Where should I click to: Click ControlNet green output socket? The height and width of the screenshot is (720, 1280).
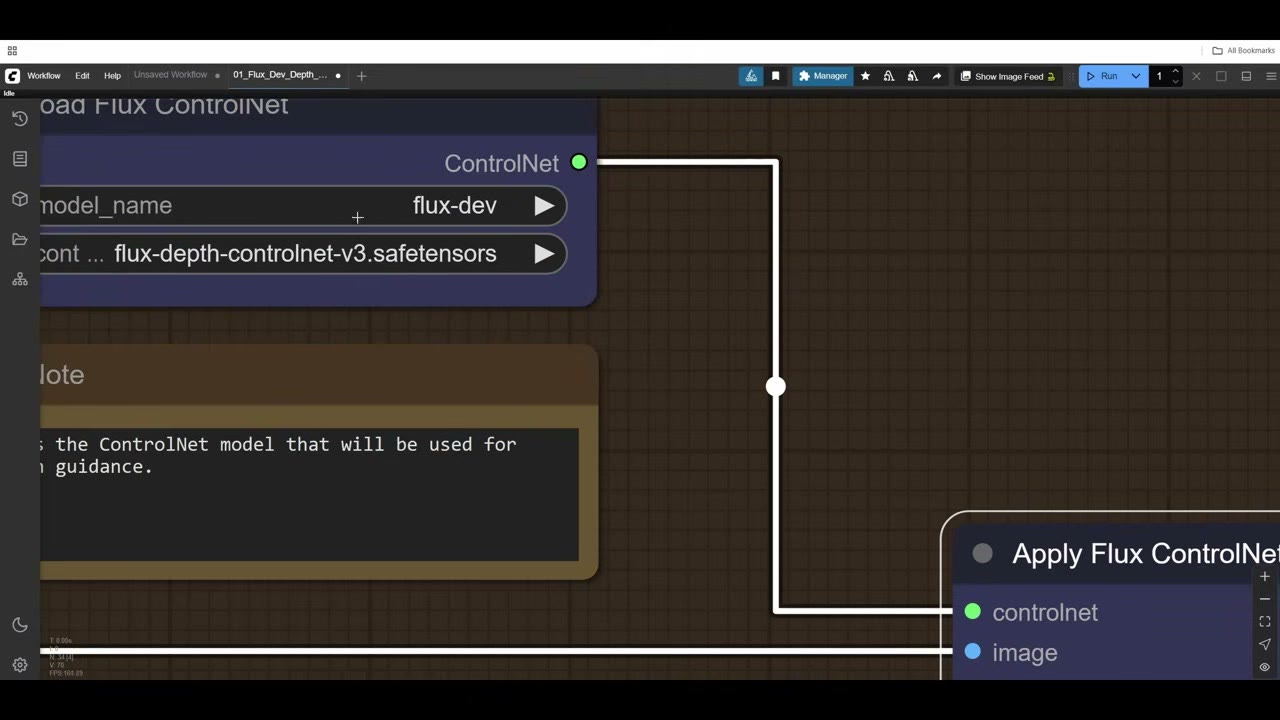(x=579, y=162)
